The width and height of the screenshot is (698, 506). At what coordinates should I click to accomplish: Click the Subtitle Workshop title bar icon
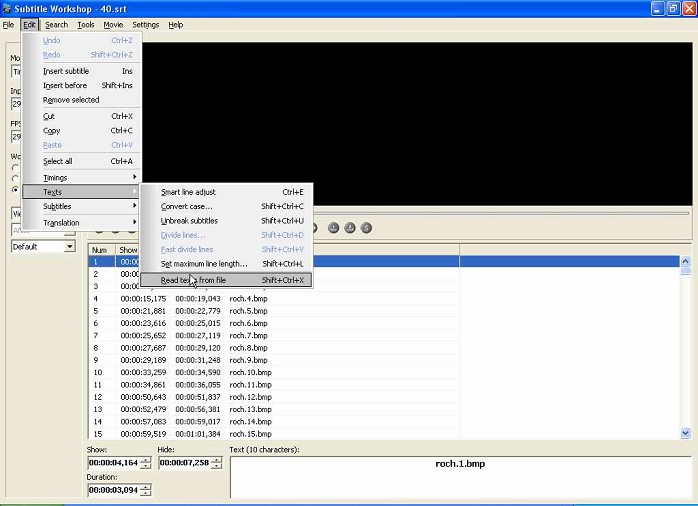7,8
